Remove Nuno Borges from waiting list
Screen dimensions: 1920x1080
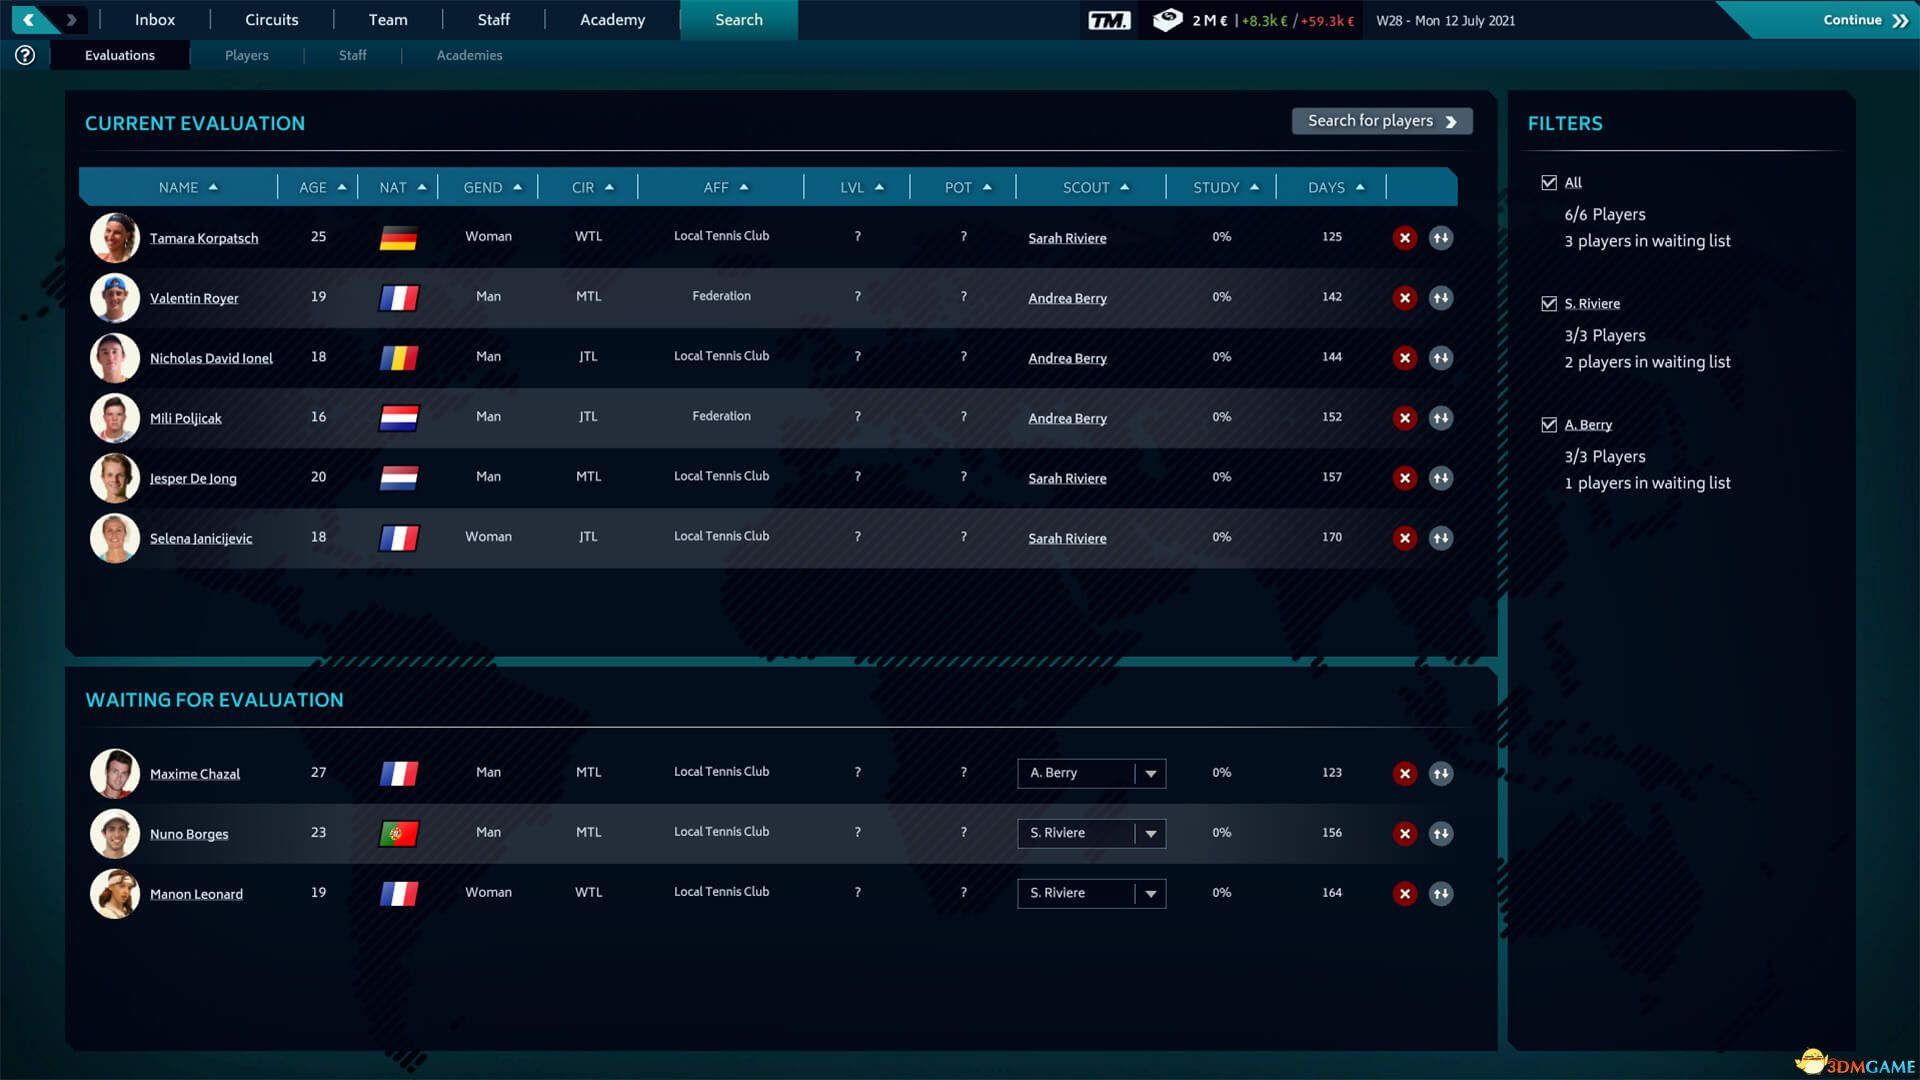pyautogui.click(x=1405, y=834)
